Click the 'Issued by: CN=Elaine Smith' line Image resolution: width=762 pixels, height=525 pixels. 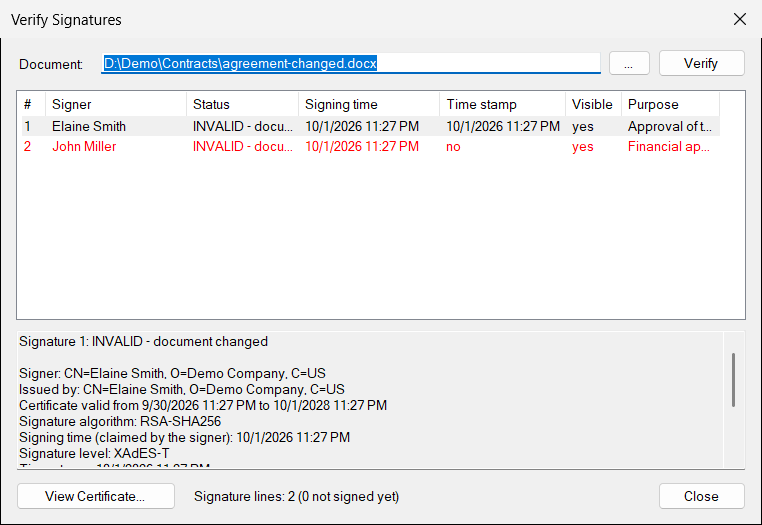pos(182,389)
